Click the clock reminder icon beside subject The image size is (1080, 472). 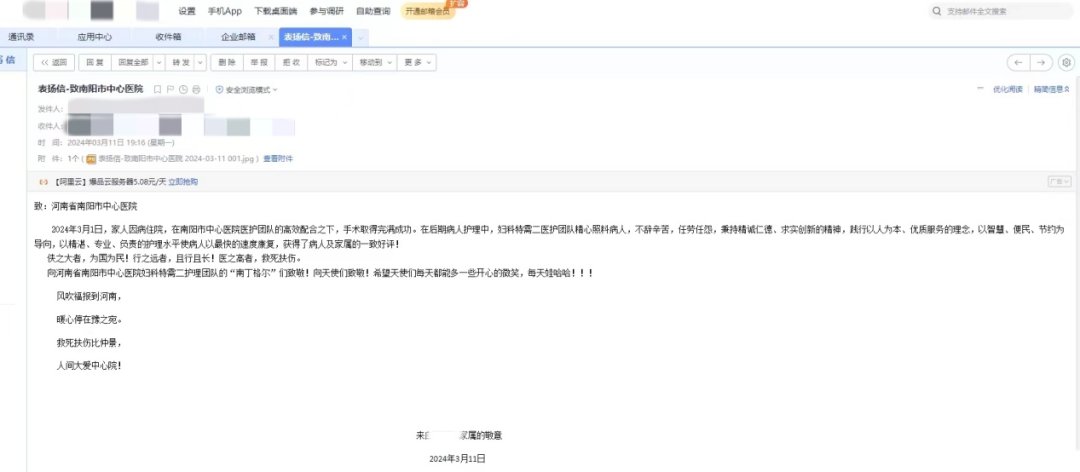pyautogui.click(x=183, y=90)
